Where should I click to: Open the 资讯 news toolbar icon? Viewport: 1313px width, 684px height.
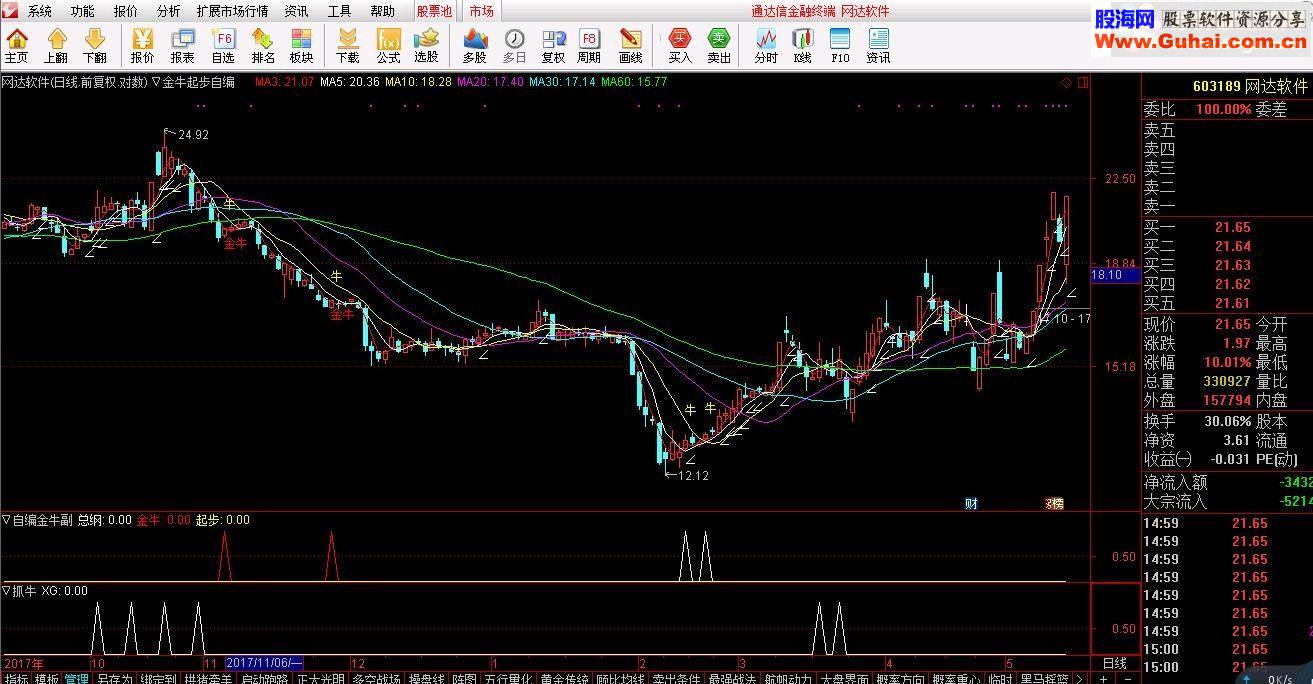coord(878,46)
